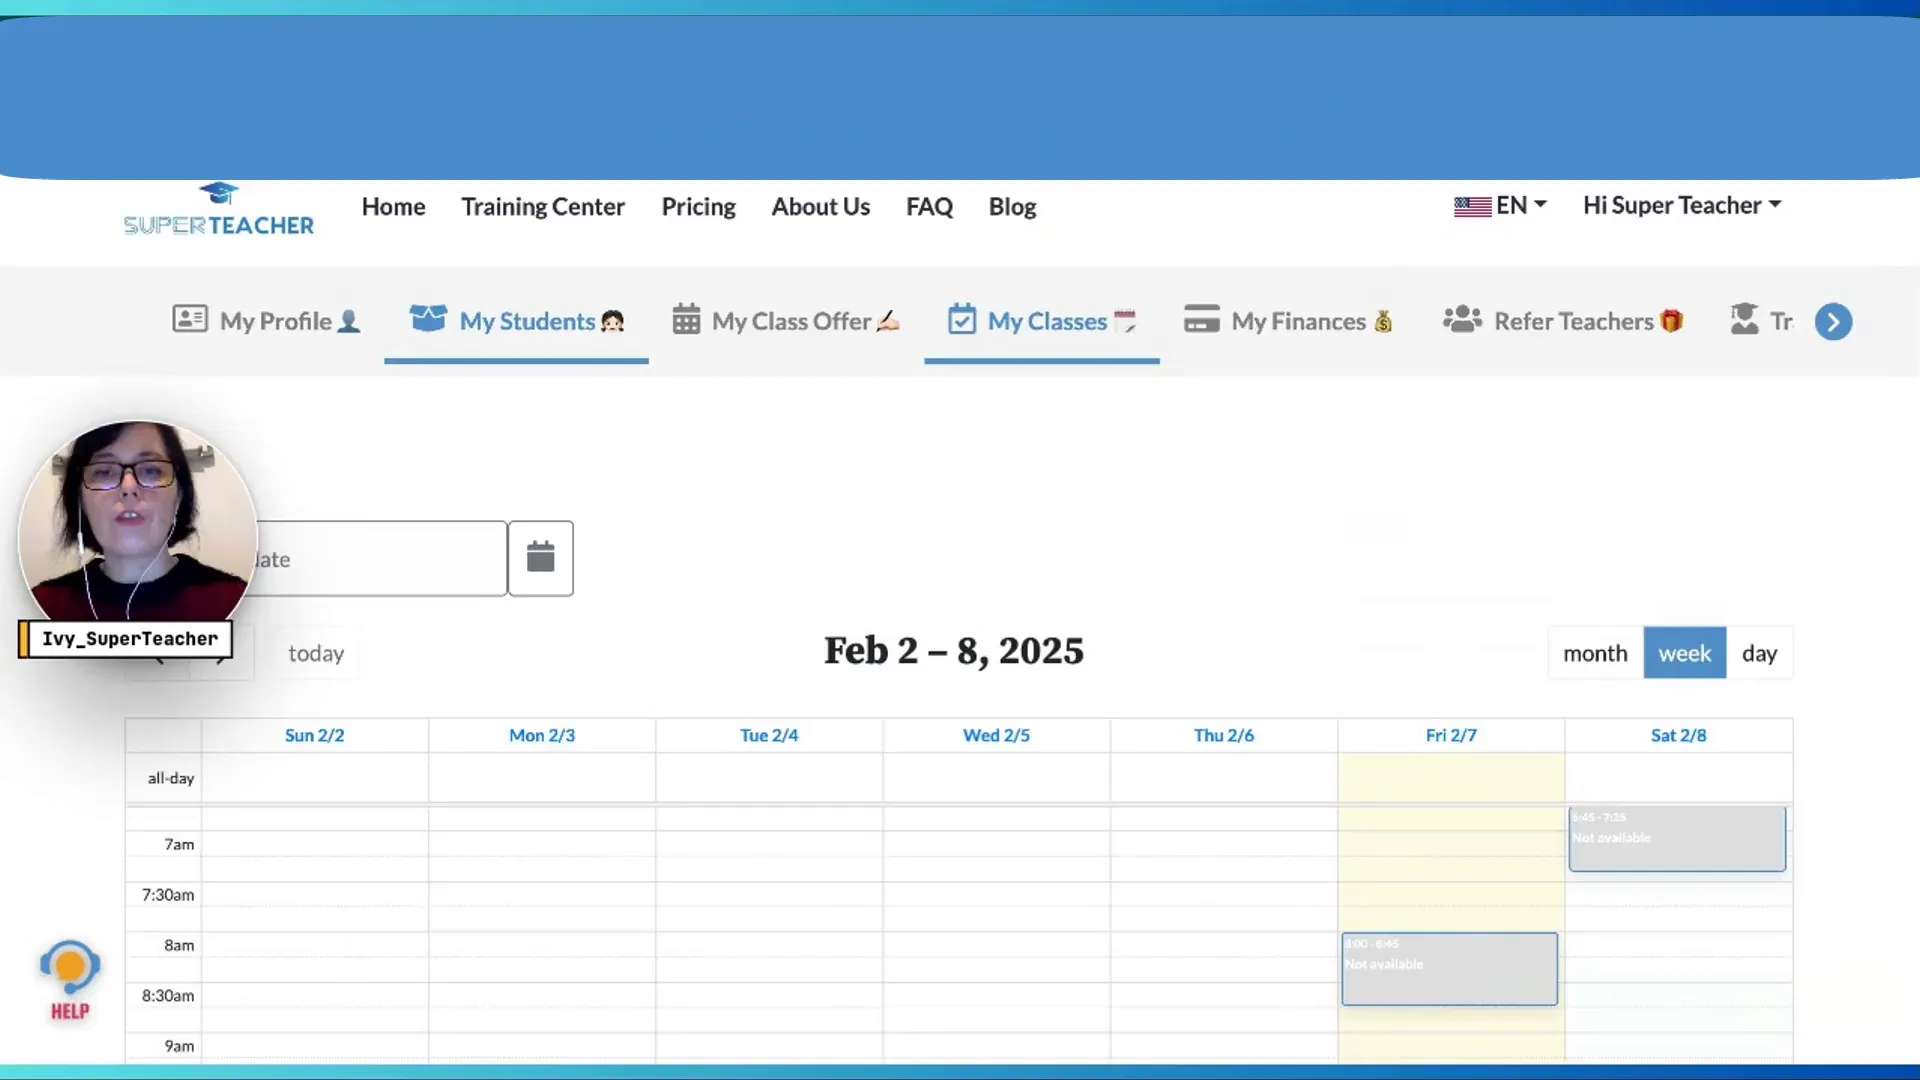Click the My Classes icon
This screenshot has width=1920, height=1080.
(963, 320)
